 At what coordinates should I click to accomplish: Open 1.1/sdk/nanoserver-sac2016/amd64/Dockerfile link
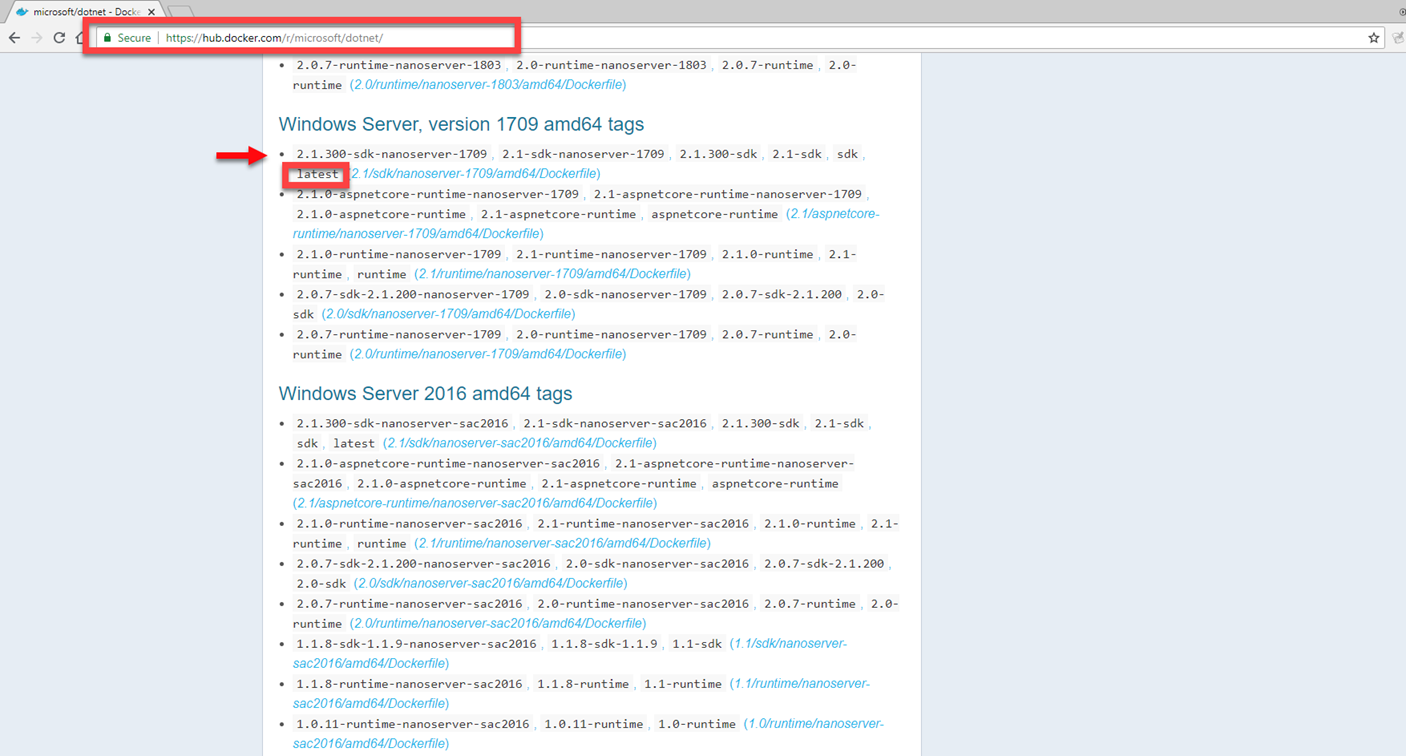click(570, 653)
